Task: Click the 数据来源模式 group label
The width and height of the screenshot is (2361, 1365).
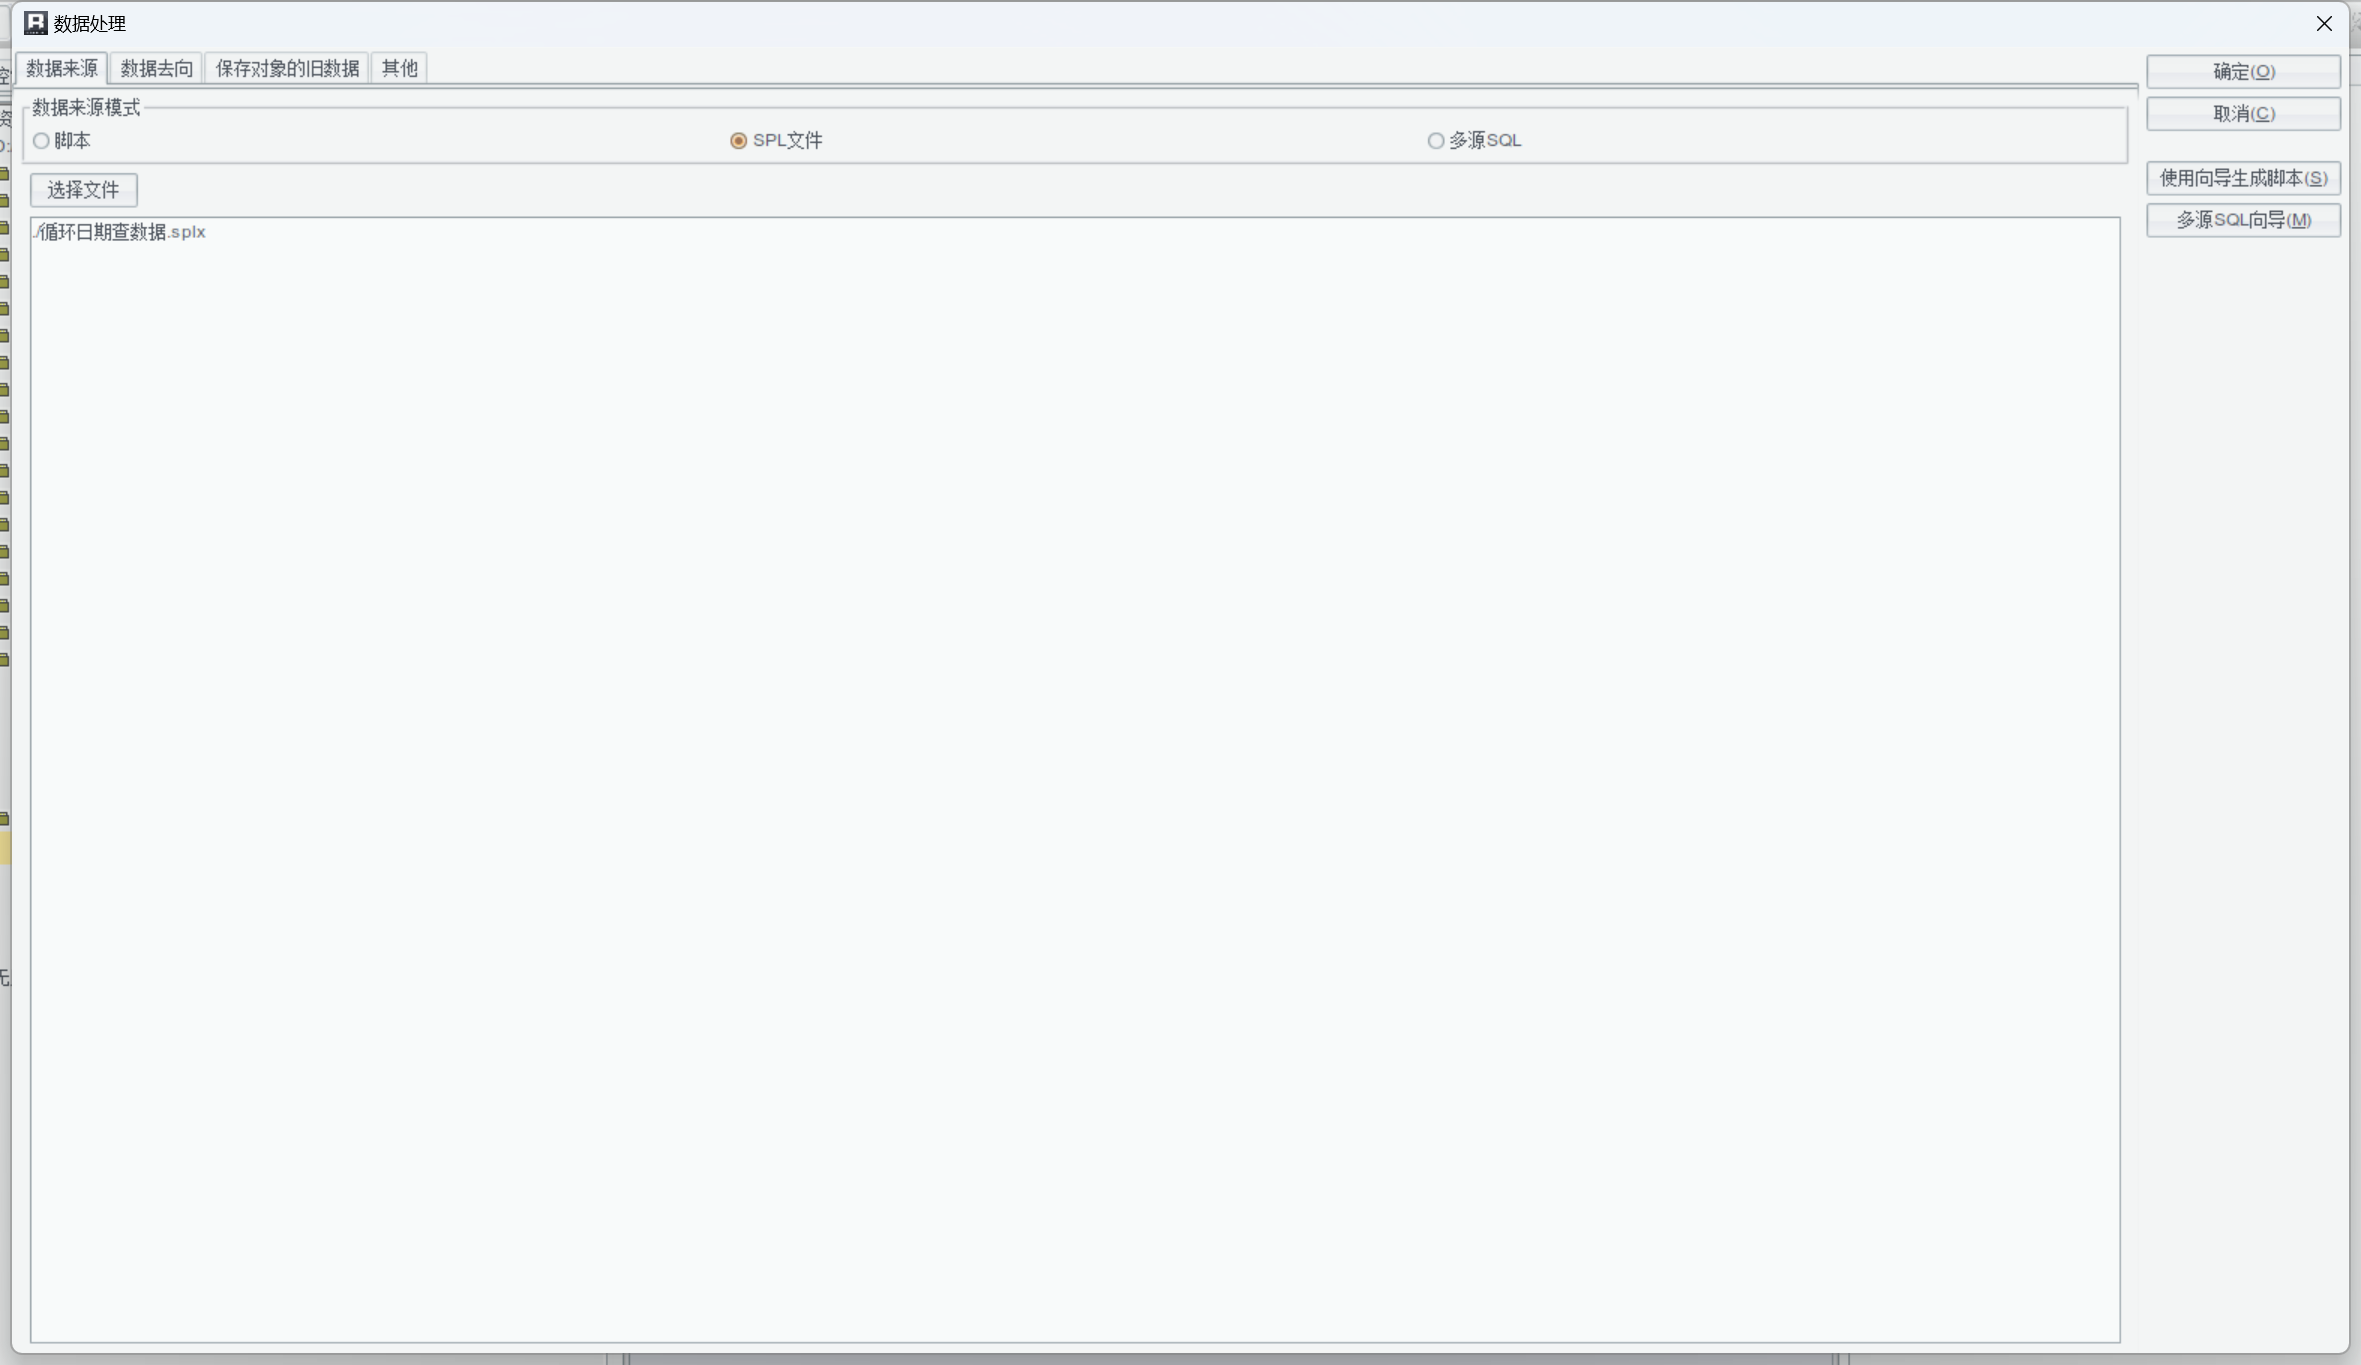Action: pos(86,107)
